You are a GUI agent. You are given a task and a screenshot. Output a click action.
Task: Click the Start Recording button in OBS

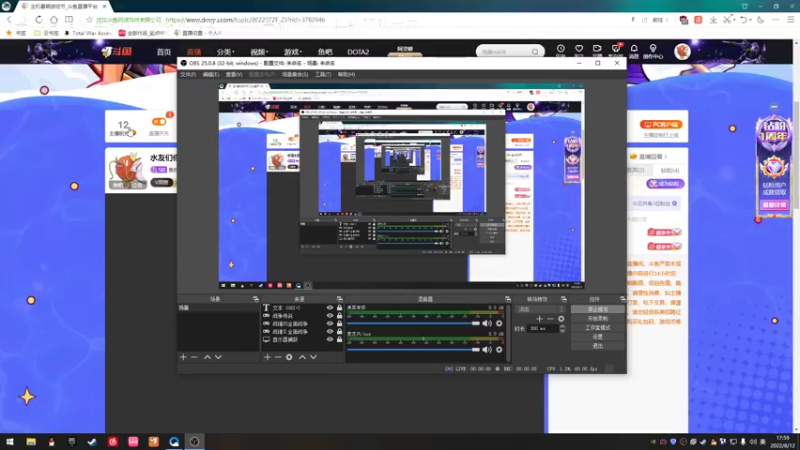click(x=597, y=318)
